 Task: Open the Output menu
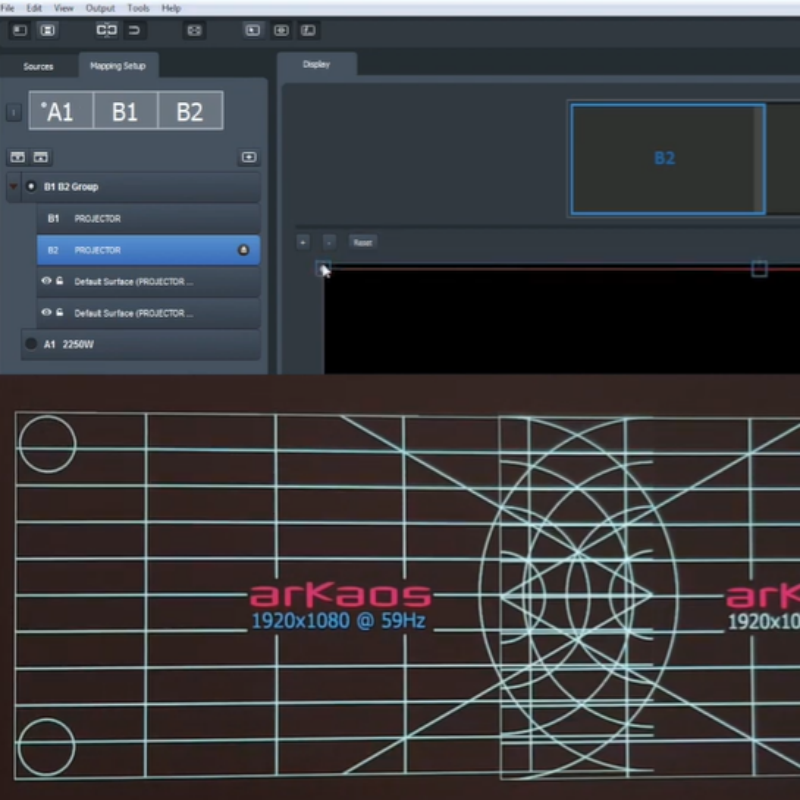click(x=100, y=8)
